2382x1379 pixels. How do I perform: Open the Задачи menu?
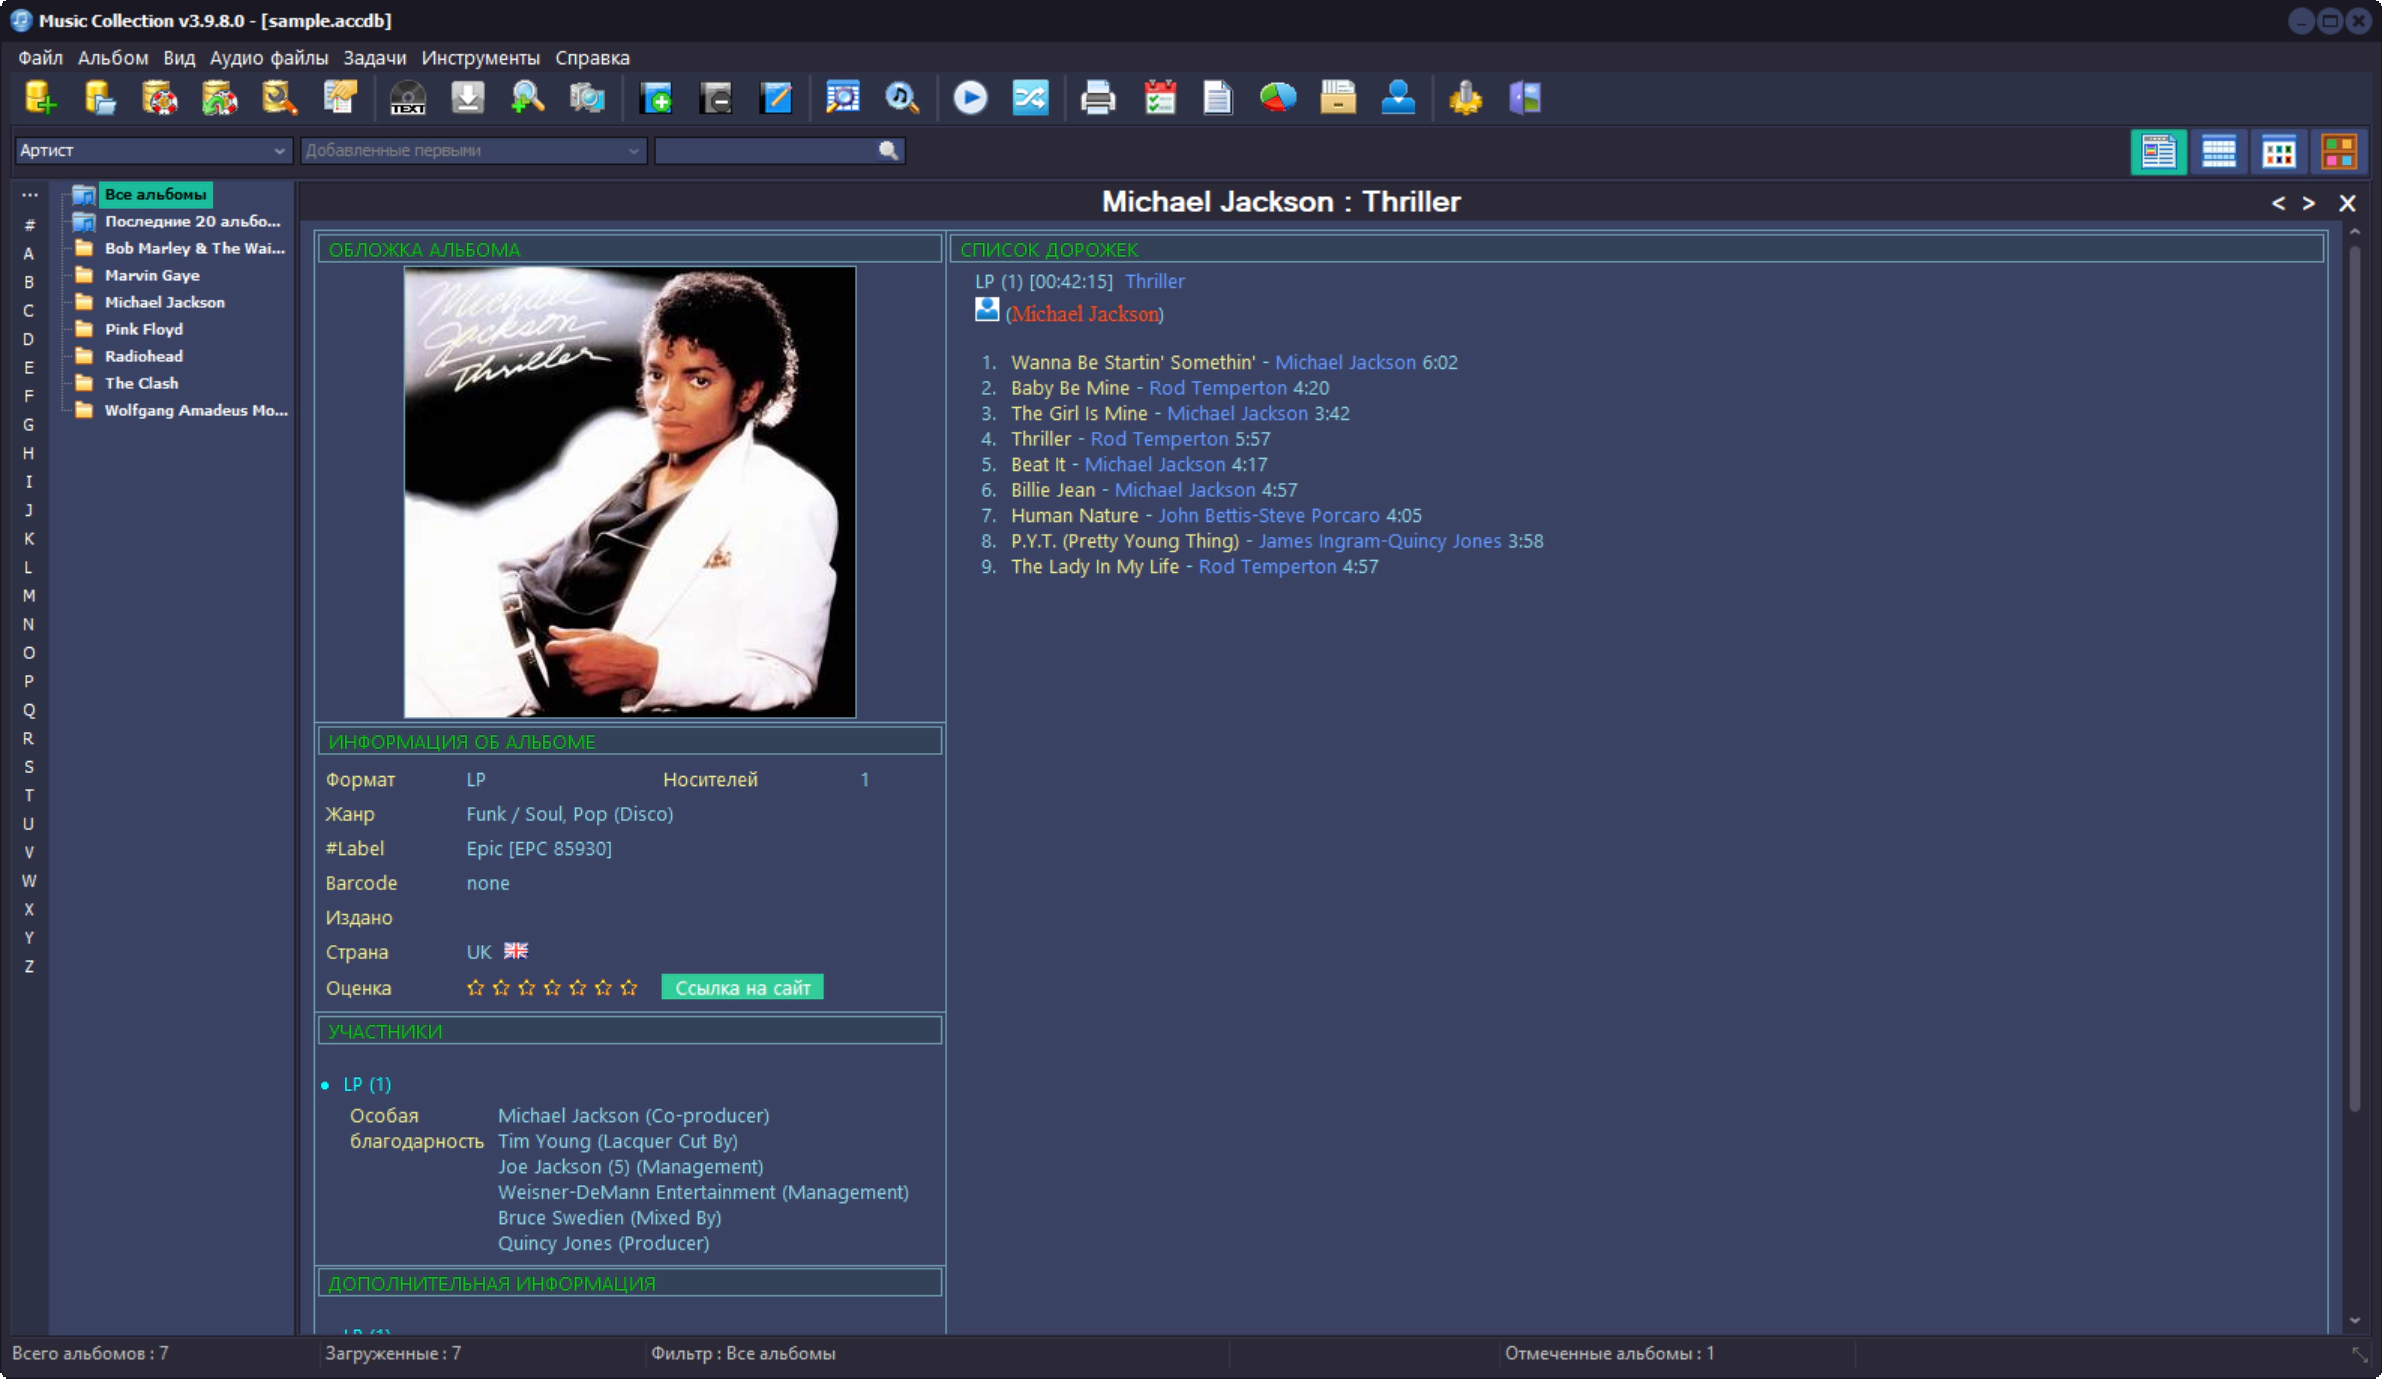[x=375, y=58]
